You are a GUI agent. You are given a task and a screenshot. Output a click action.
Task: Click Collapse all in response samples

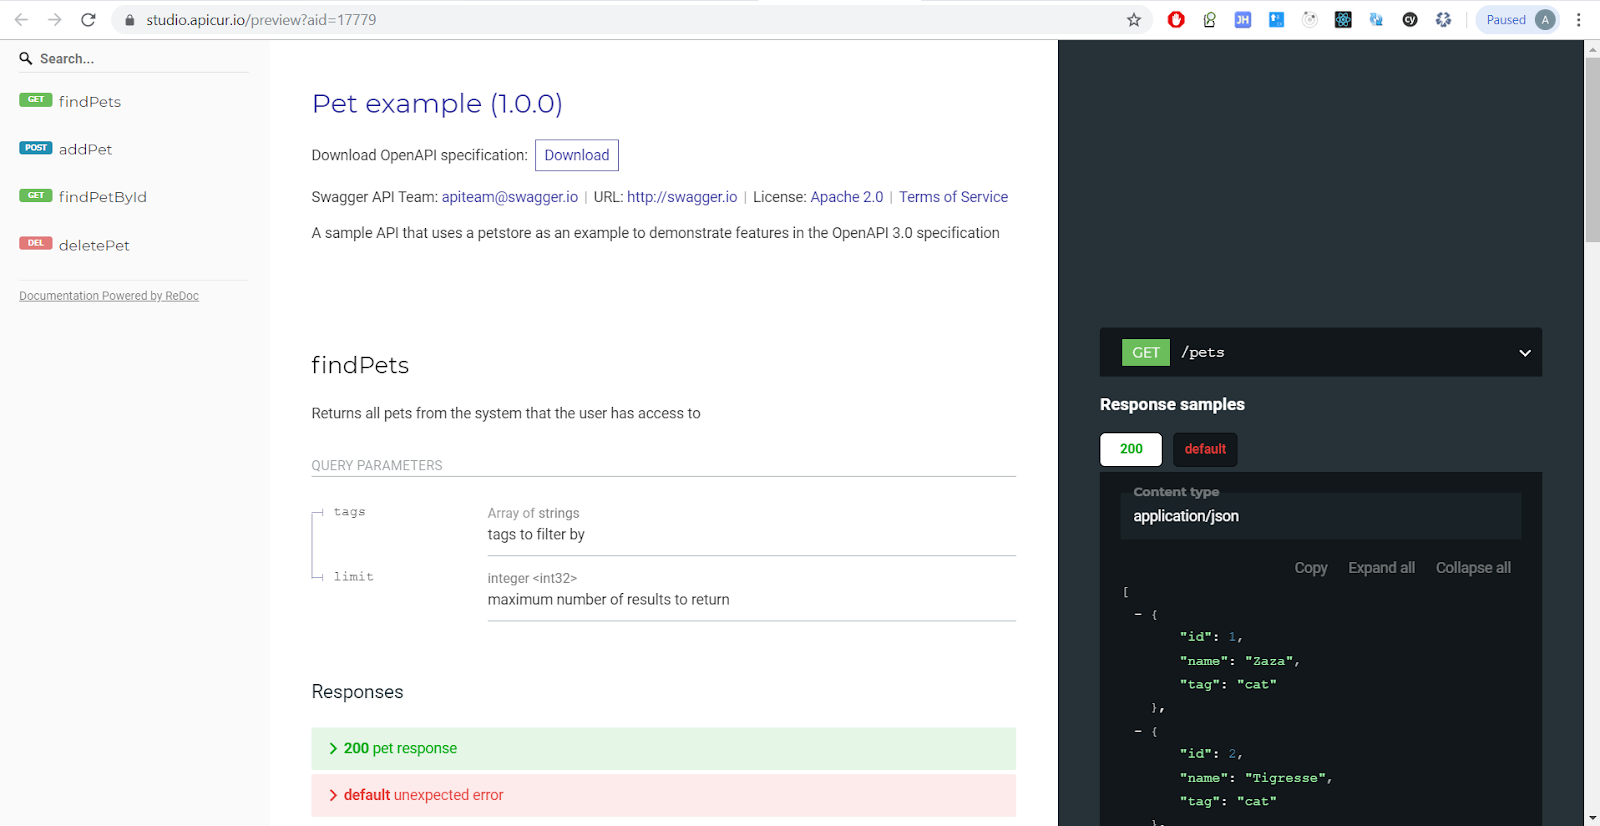(x=1473, y=568)
